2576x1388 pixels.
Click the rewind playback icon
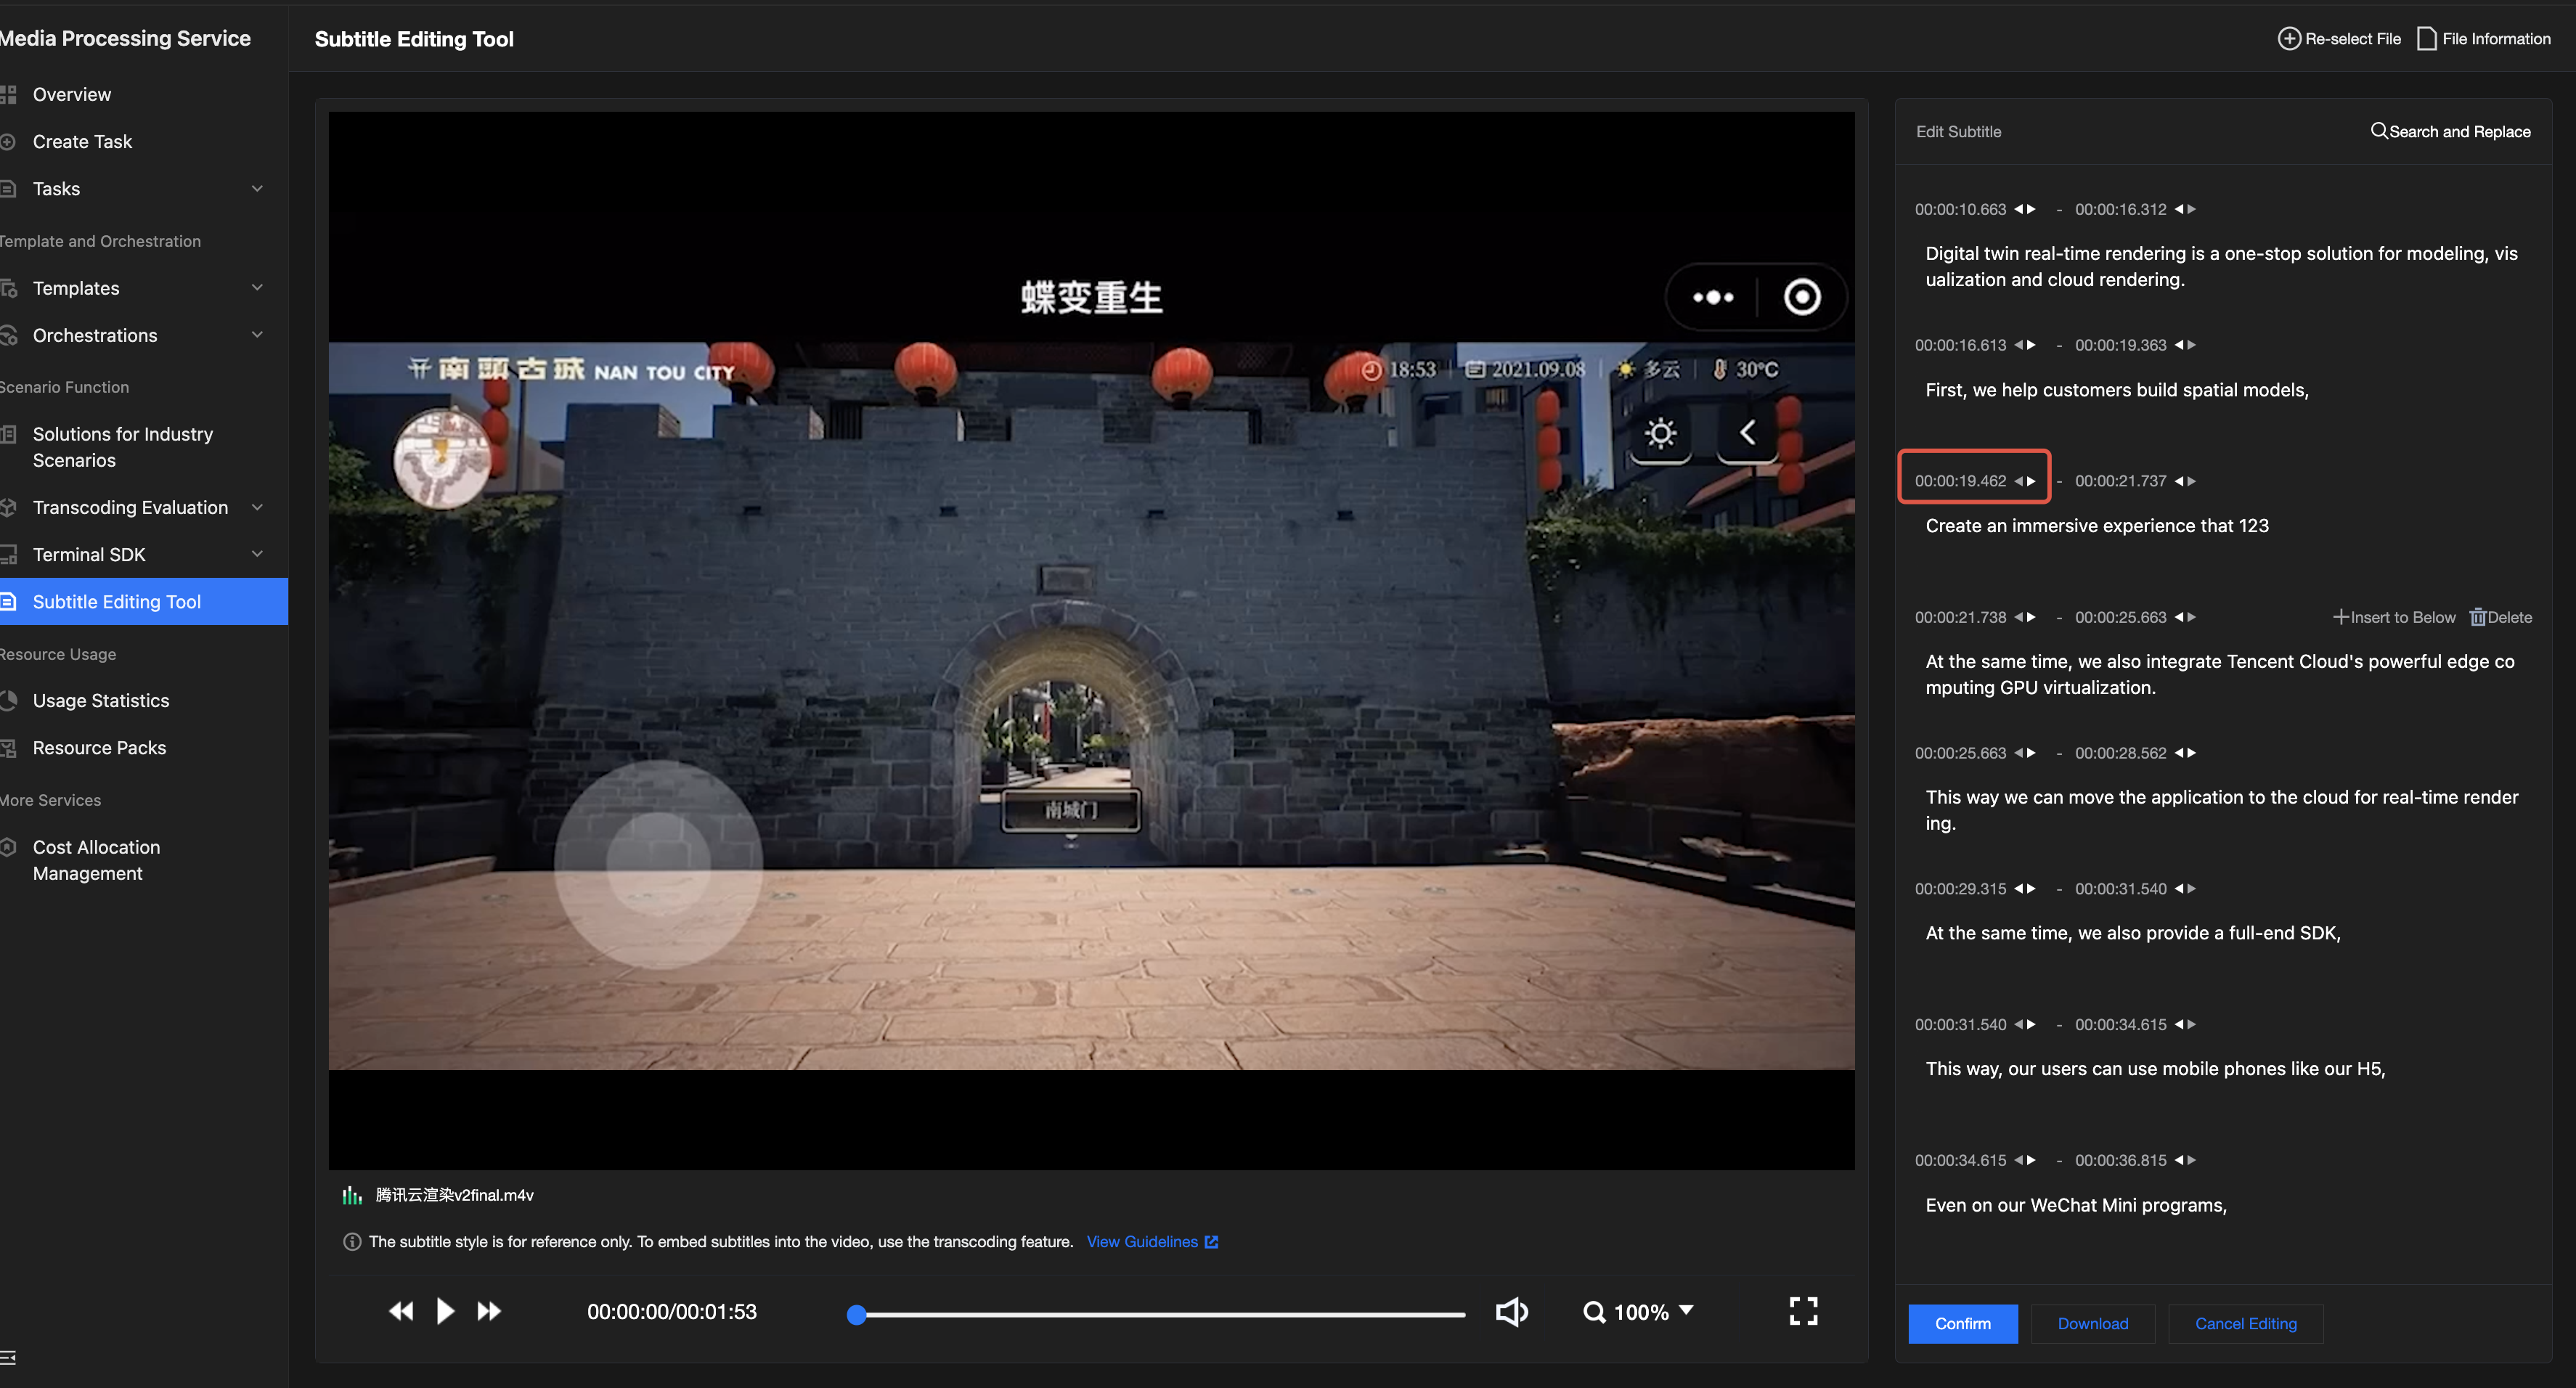tap(401, 1311)
